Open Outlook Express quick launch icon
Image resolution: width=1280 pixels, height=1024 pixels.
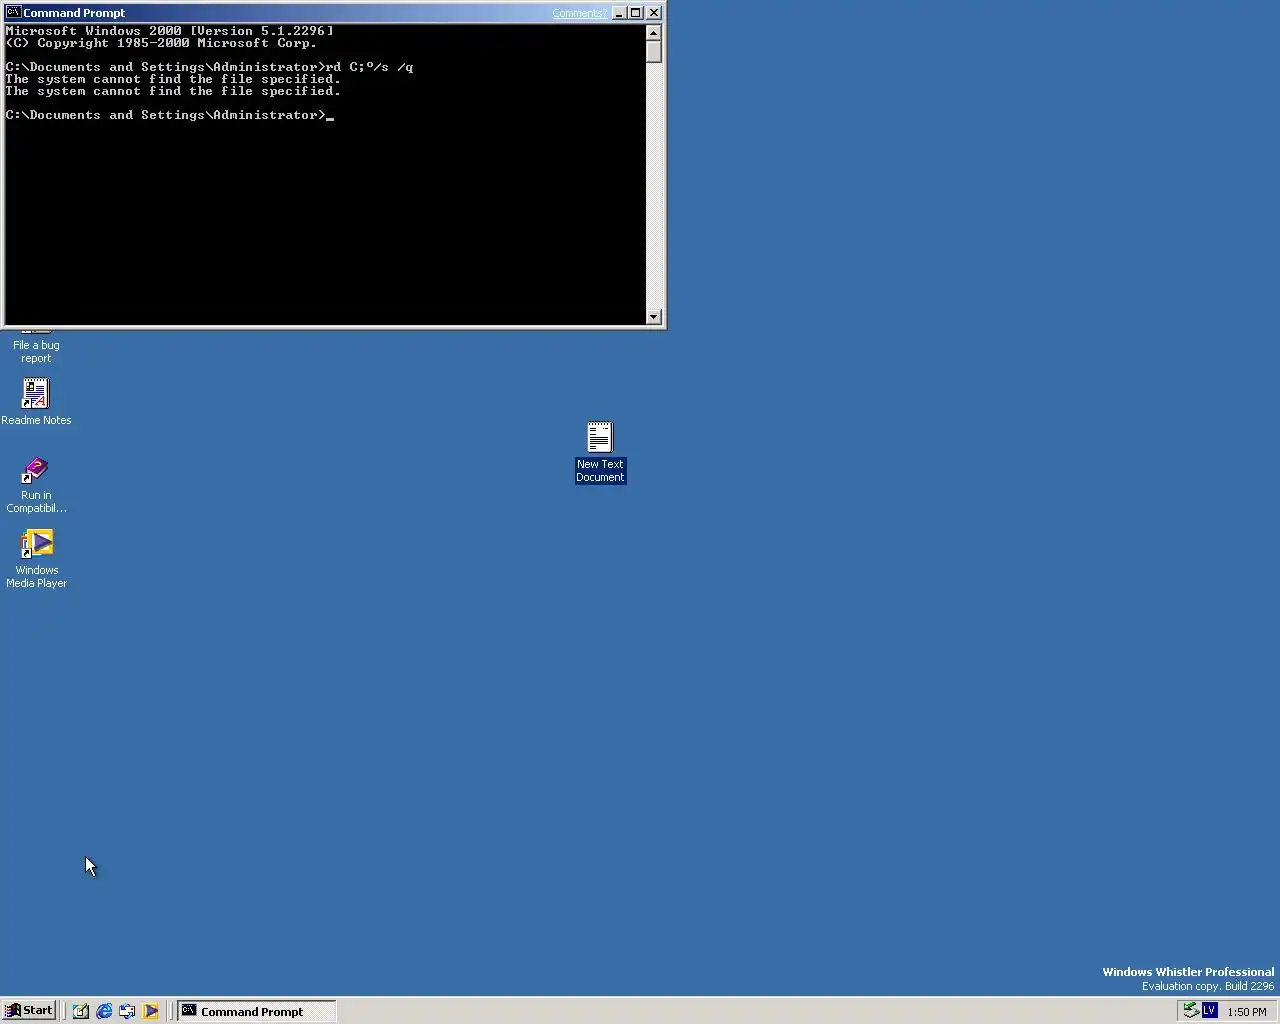pos(127,1011)
